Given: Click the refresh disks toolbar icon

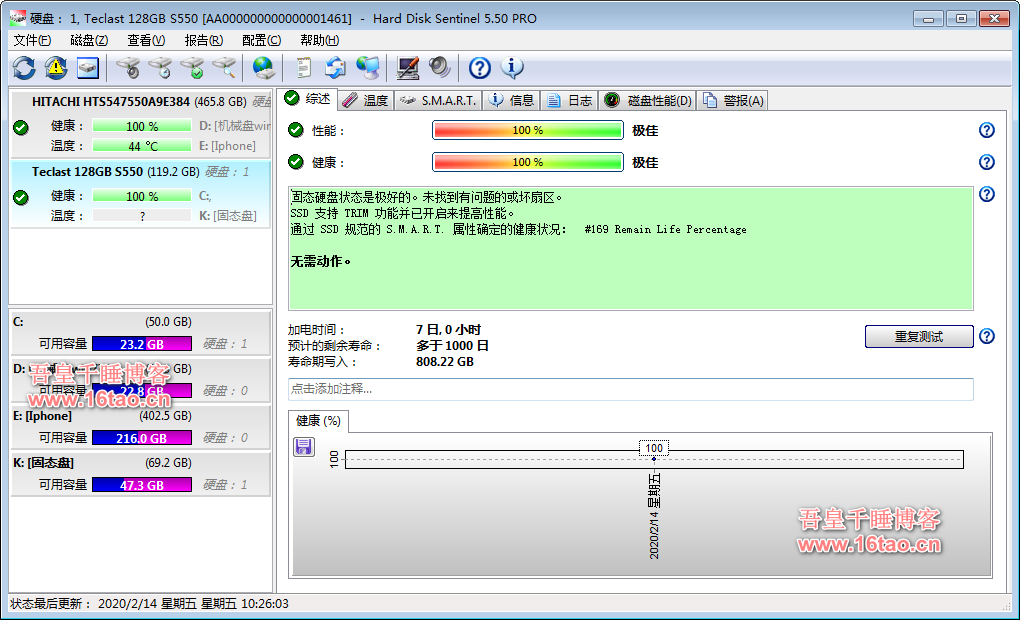Looking at the screenshot, I should coord(24,68).
